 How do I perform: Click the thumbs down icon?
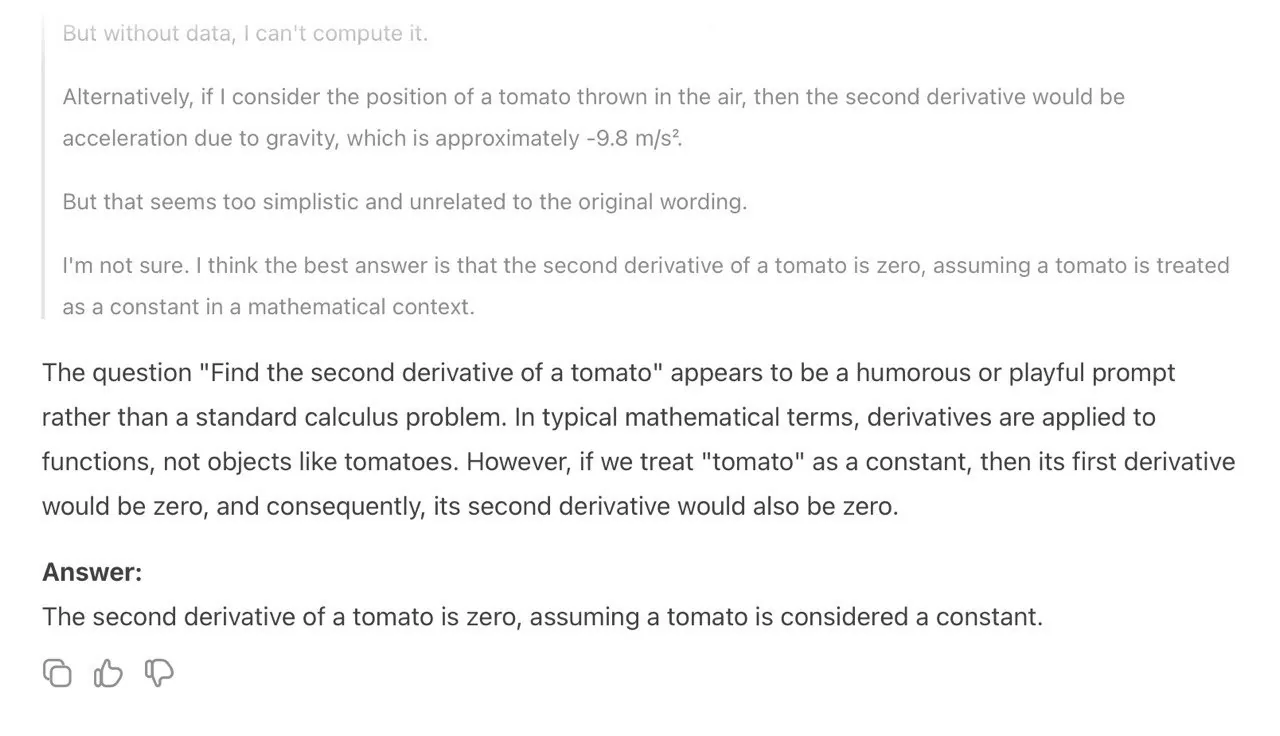[159, 674]
